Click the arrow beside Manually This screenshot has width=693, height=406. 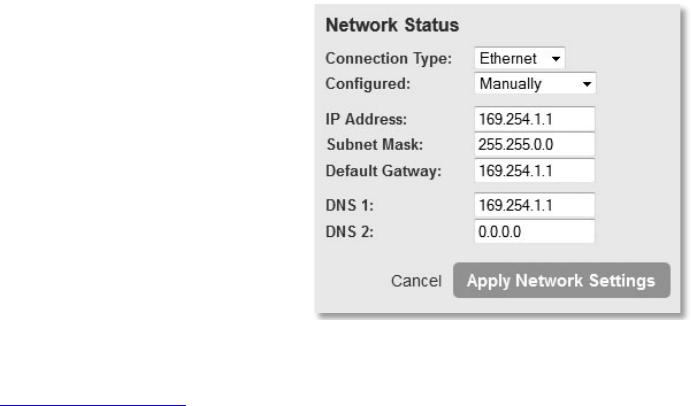click(x=586, y=83)
